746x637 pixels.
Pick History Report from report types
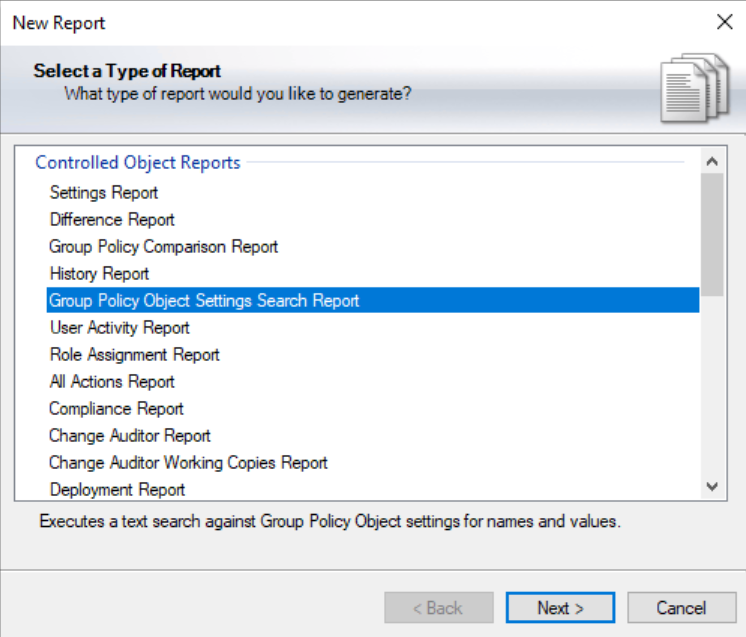tap(99, 274)
